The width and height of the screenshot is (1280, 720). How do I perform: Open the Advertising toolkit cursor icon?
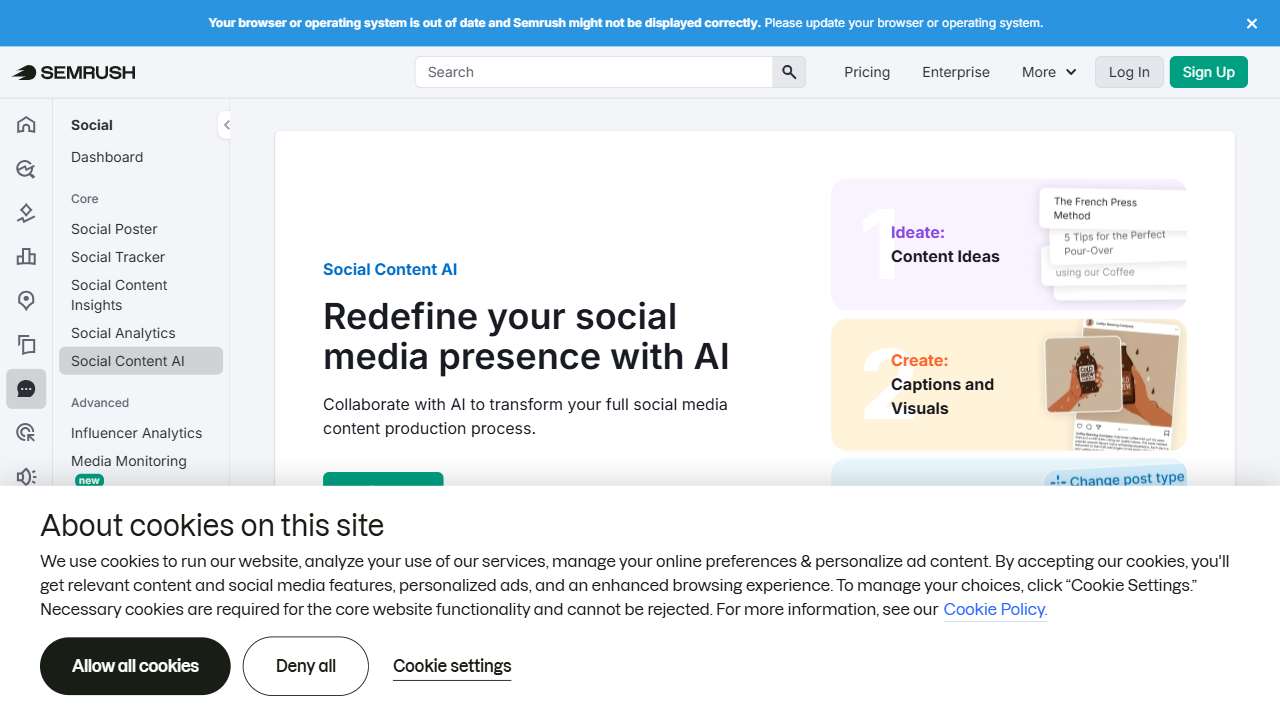[25, 432]
